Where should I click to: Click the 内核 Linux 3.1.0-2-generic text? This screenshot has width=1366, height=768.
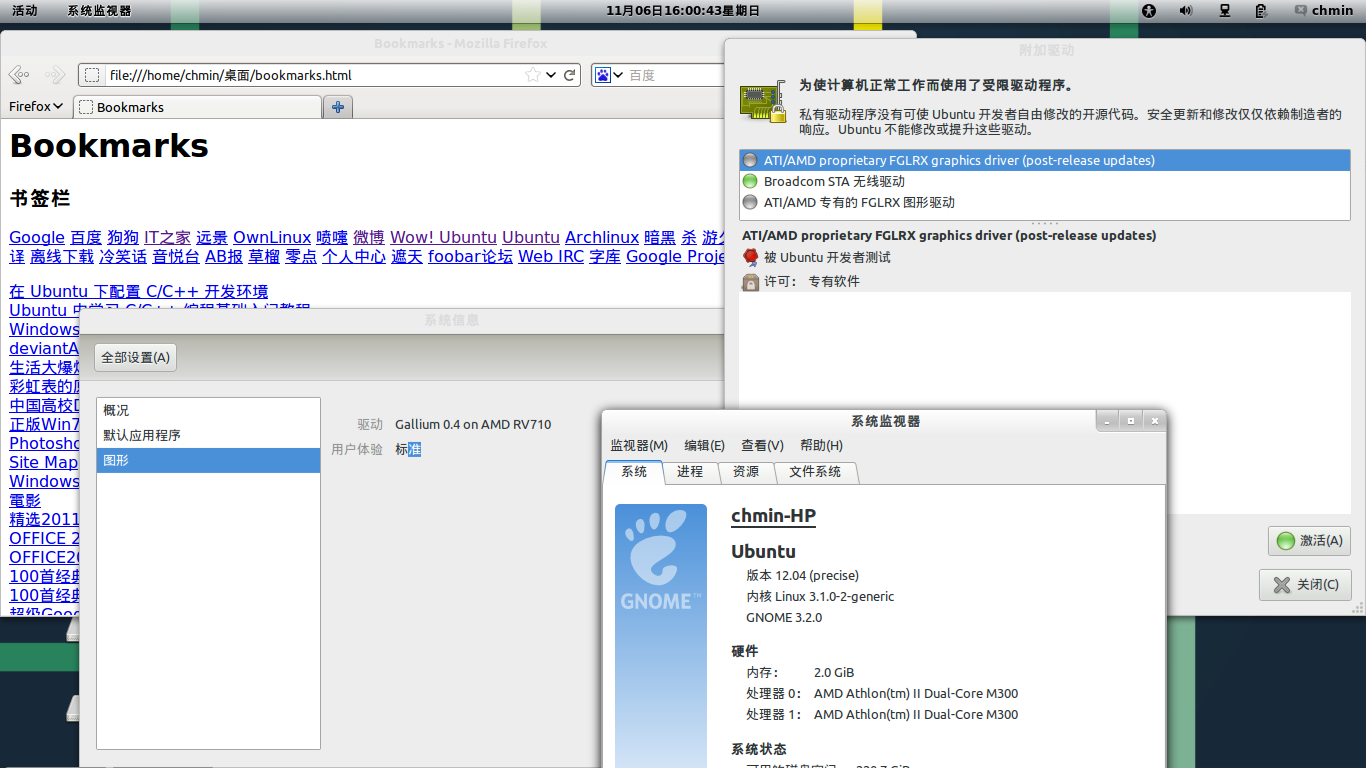coord(820,596)
